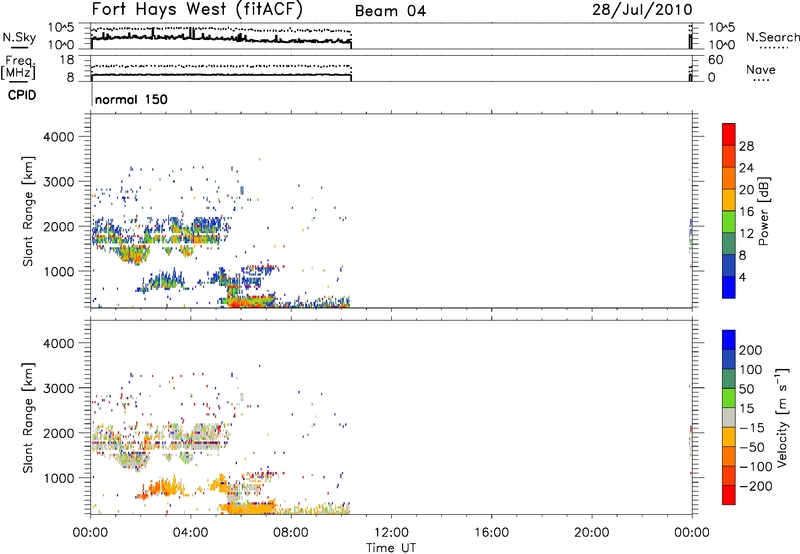Click "2000" on the power panel axis

point(59,226)
